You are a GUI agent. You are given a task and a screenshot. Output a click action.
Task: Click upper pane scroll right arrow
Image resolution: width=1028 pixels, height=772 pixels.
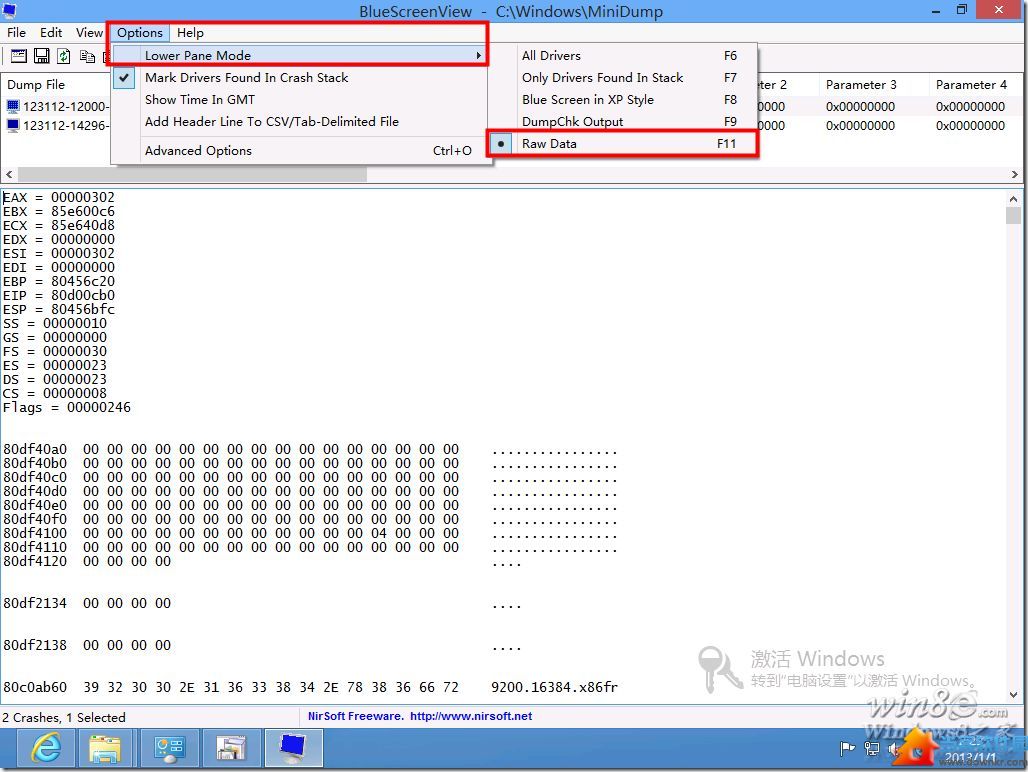tap(1015, 174)
